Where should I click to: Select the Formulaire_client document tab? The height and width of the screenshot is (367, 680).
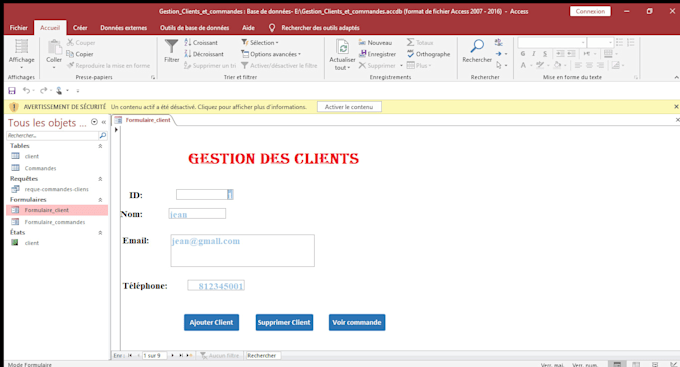144,120
